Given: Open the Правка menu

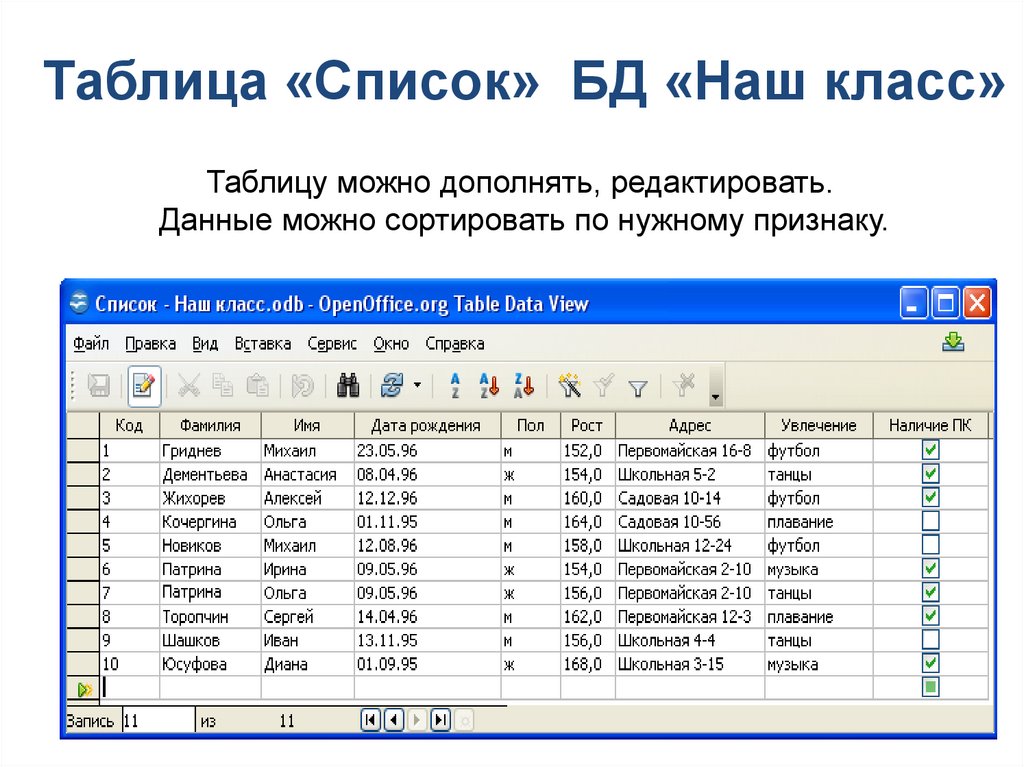Looking at the screenshot, I should click(x=150, y=344).
